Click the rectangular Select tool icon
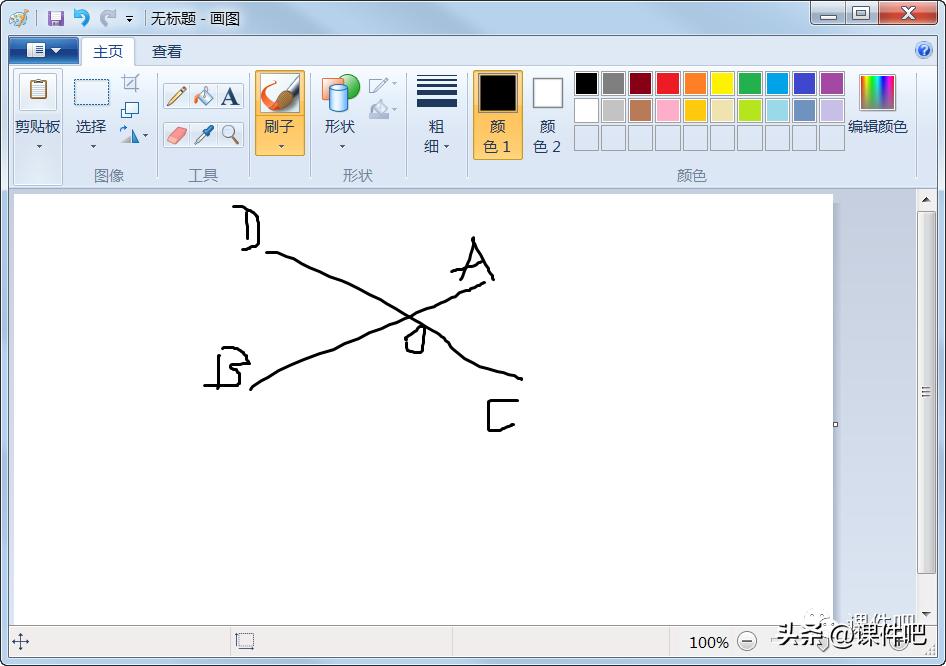946x666 pixels. pyautogui.click(x=91, y=92)
